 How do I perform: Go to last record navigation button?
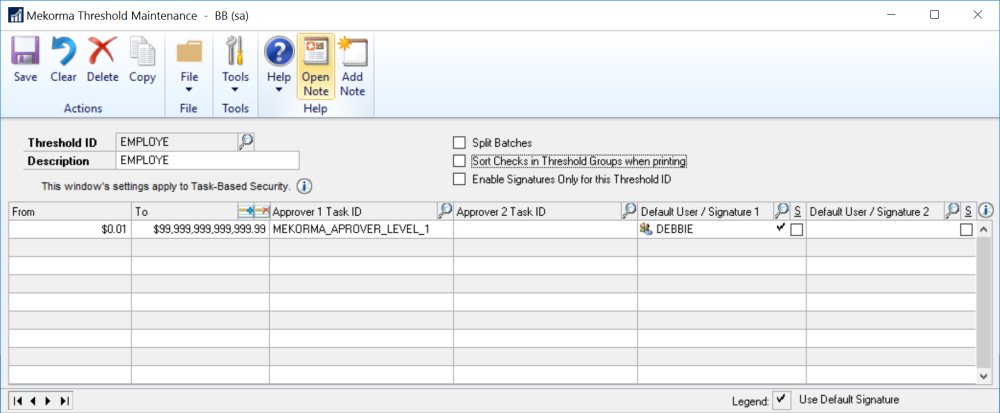pyautogui.click(x=63, y=401)
